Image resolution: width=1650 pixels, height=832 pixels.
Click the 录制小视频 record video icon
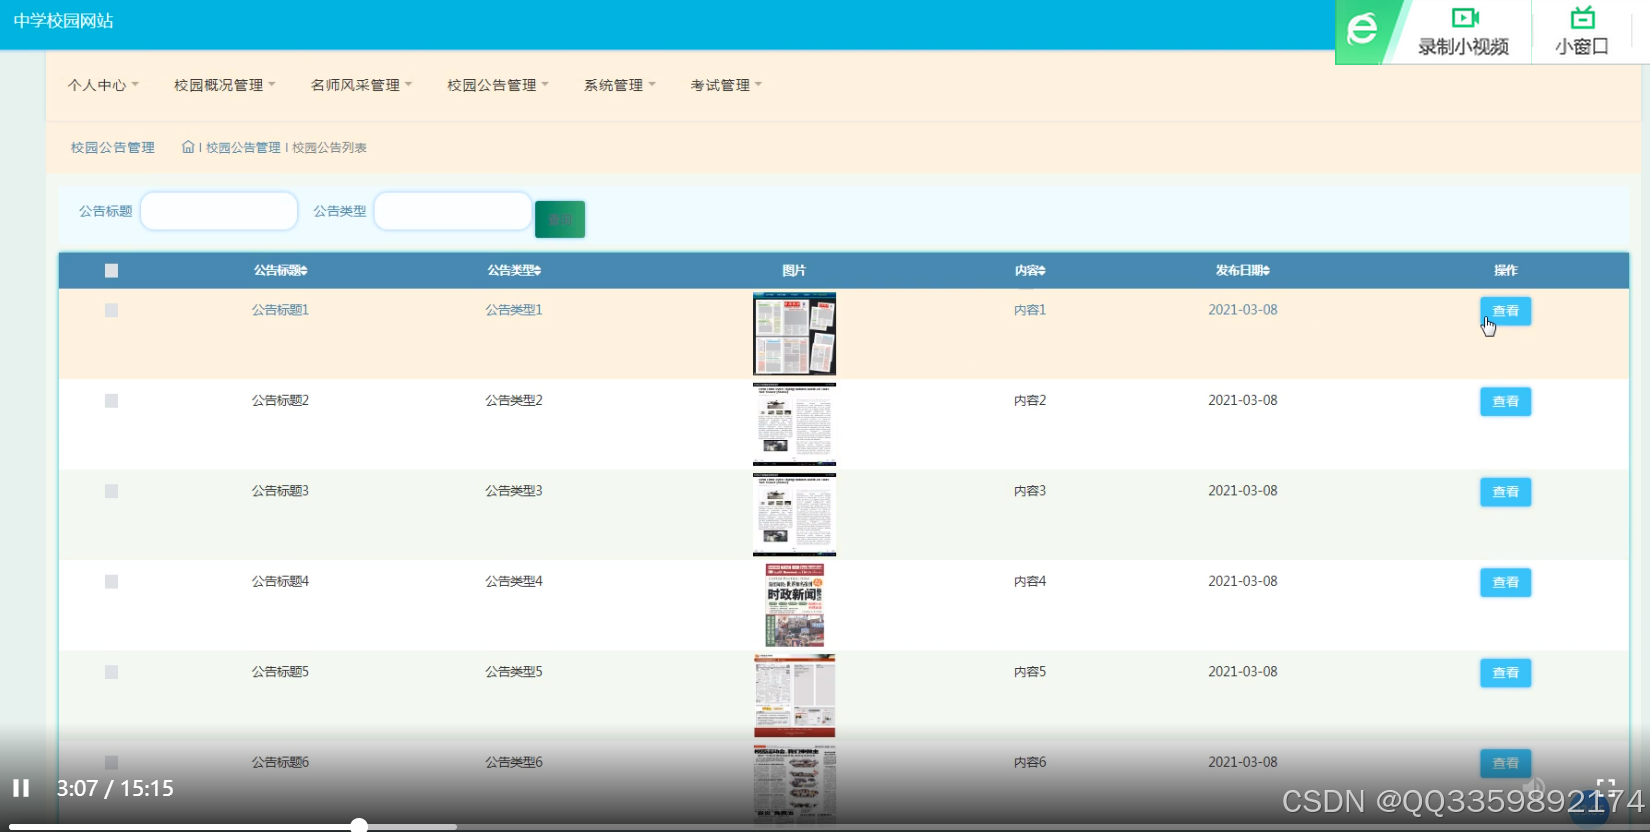1464,18
